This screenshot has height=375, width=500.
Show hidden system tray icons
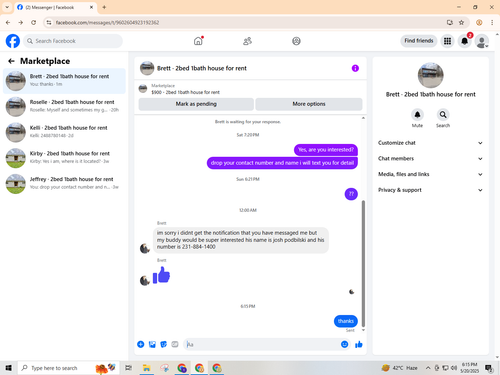(x=428, y=368)
